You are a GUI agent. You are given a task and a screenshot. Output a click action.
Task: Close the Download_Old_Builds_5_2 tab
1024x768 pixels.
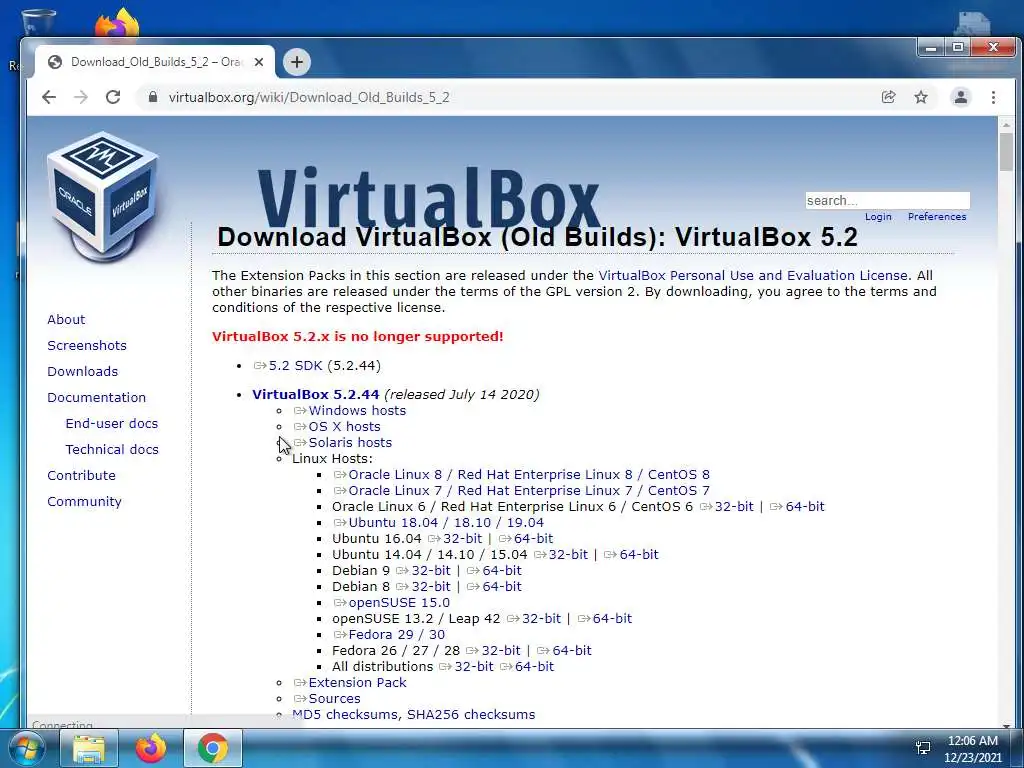(259, 62)
